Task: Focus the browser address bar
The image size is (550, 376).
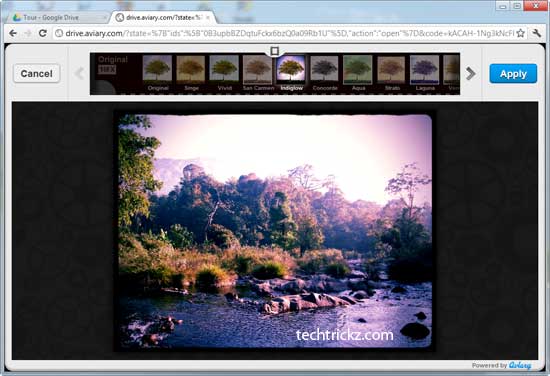Action: (285, 33)
